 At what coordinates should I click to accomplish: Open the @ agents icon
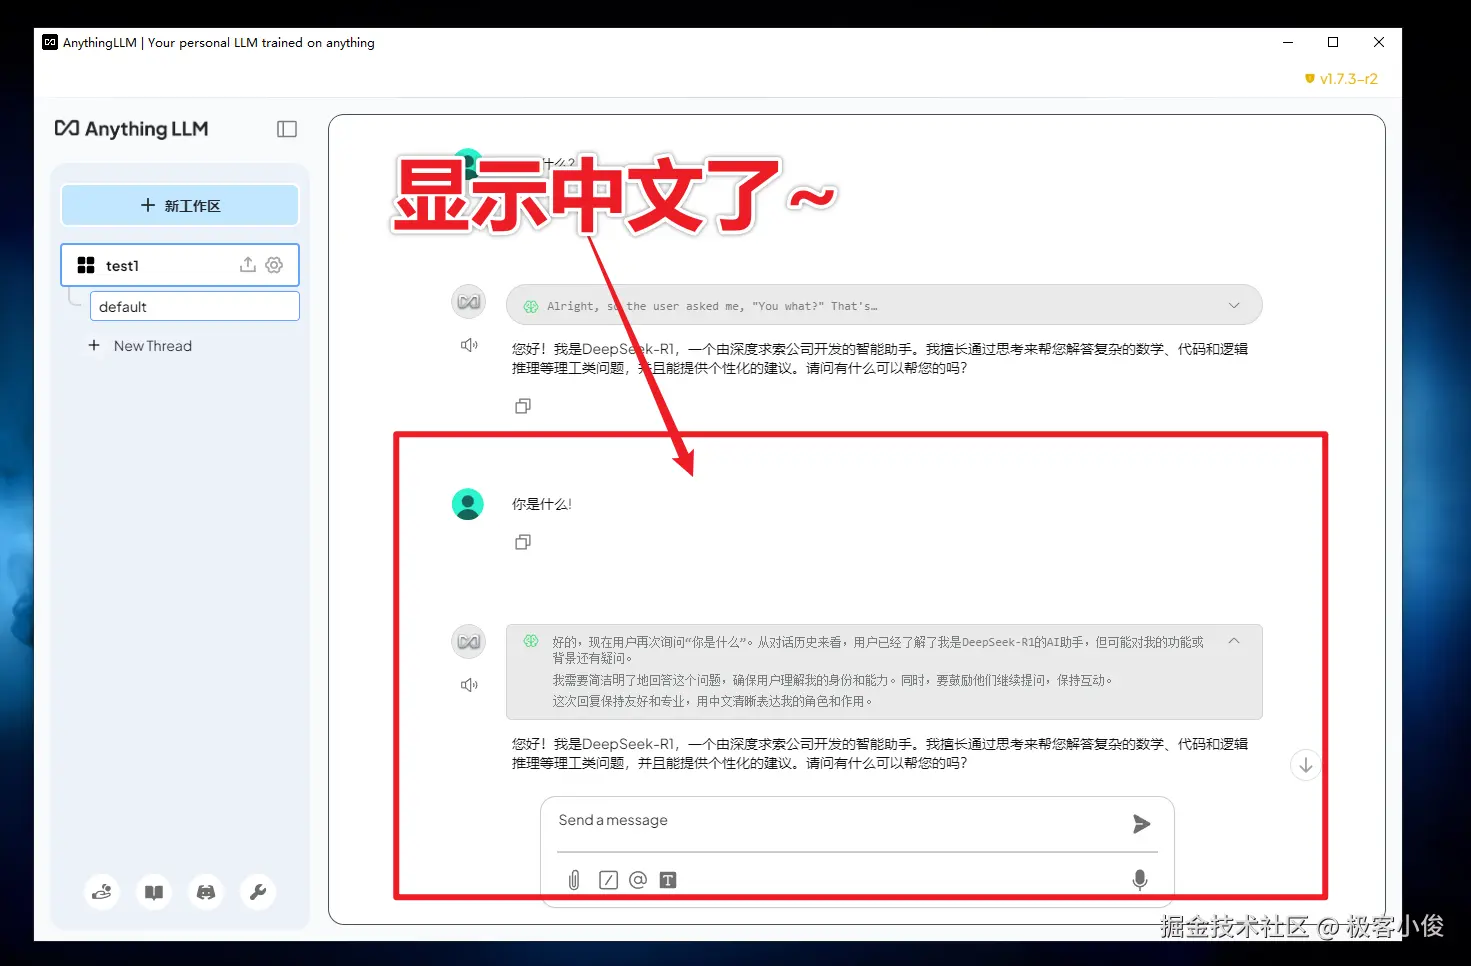point(638,880)
